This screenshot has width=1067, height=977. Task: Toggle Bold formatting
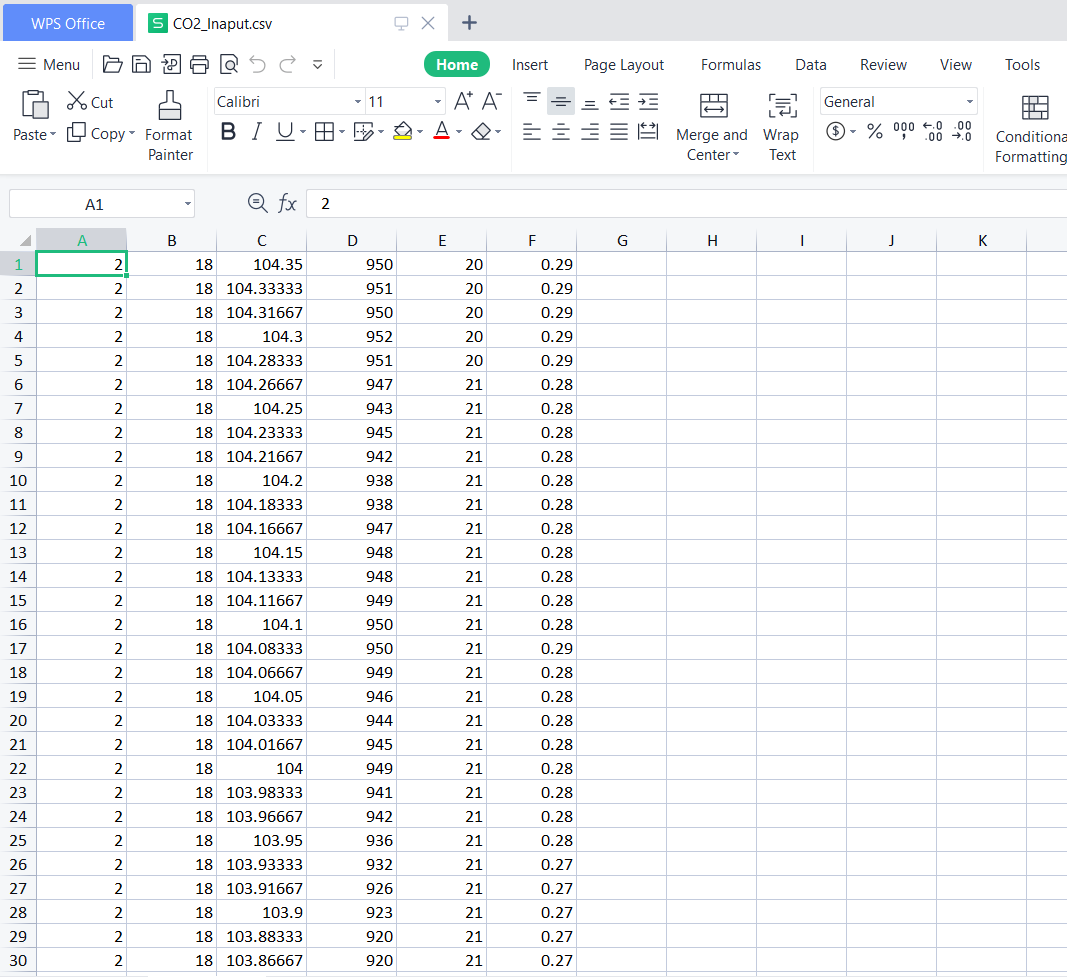click(x=229, y=131)
